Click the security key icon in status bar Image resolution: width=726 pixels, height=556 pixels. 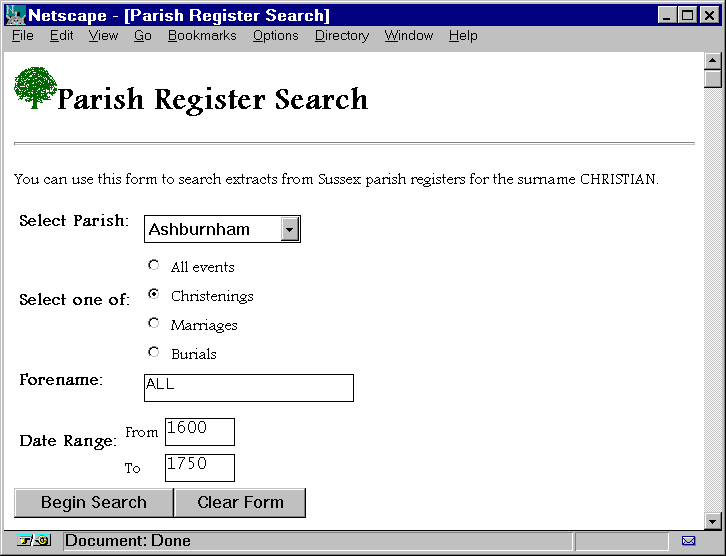34,540
